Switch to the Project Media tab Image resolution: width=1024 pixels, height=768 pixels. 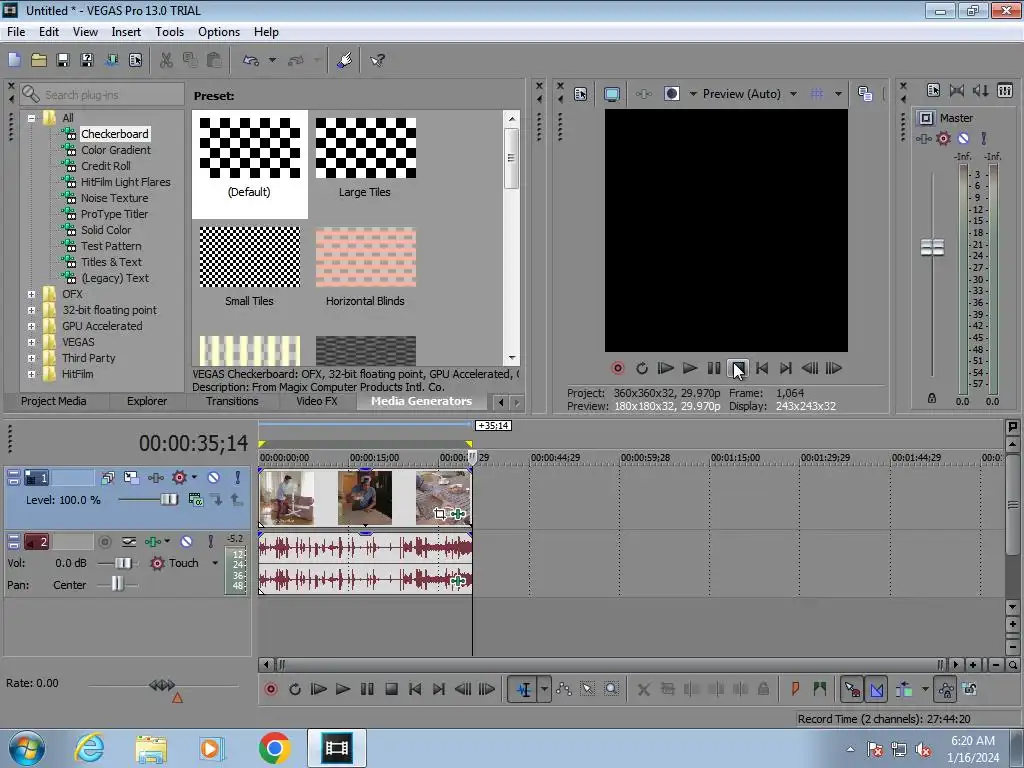click(x=54, y=401)
